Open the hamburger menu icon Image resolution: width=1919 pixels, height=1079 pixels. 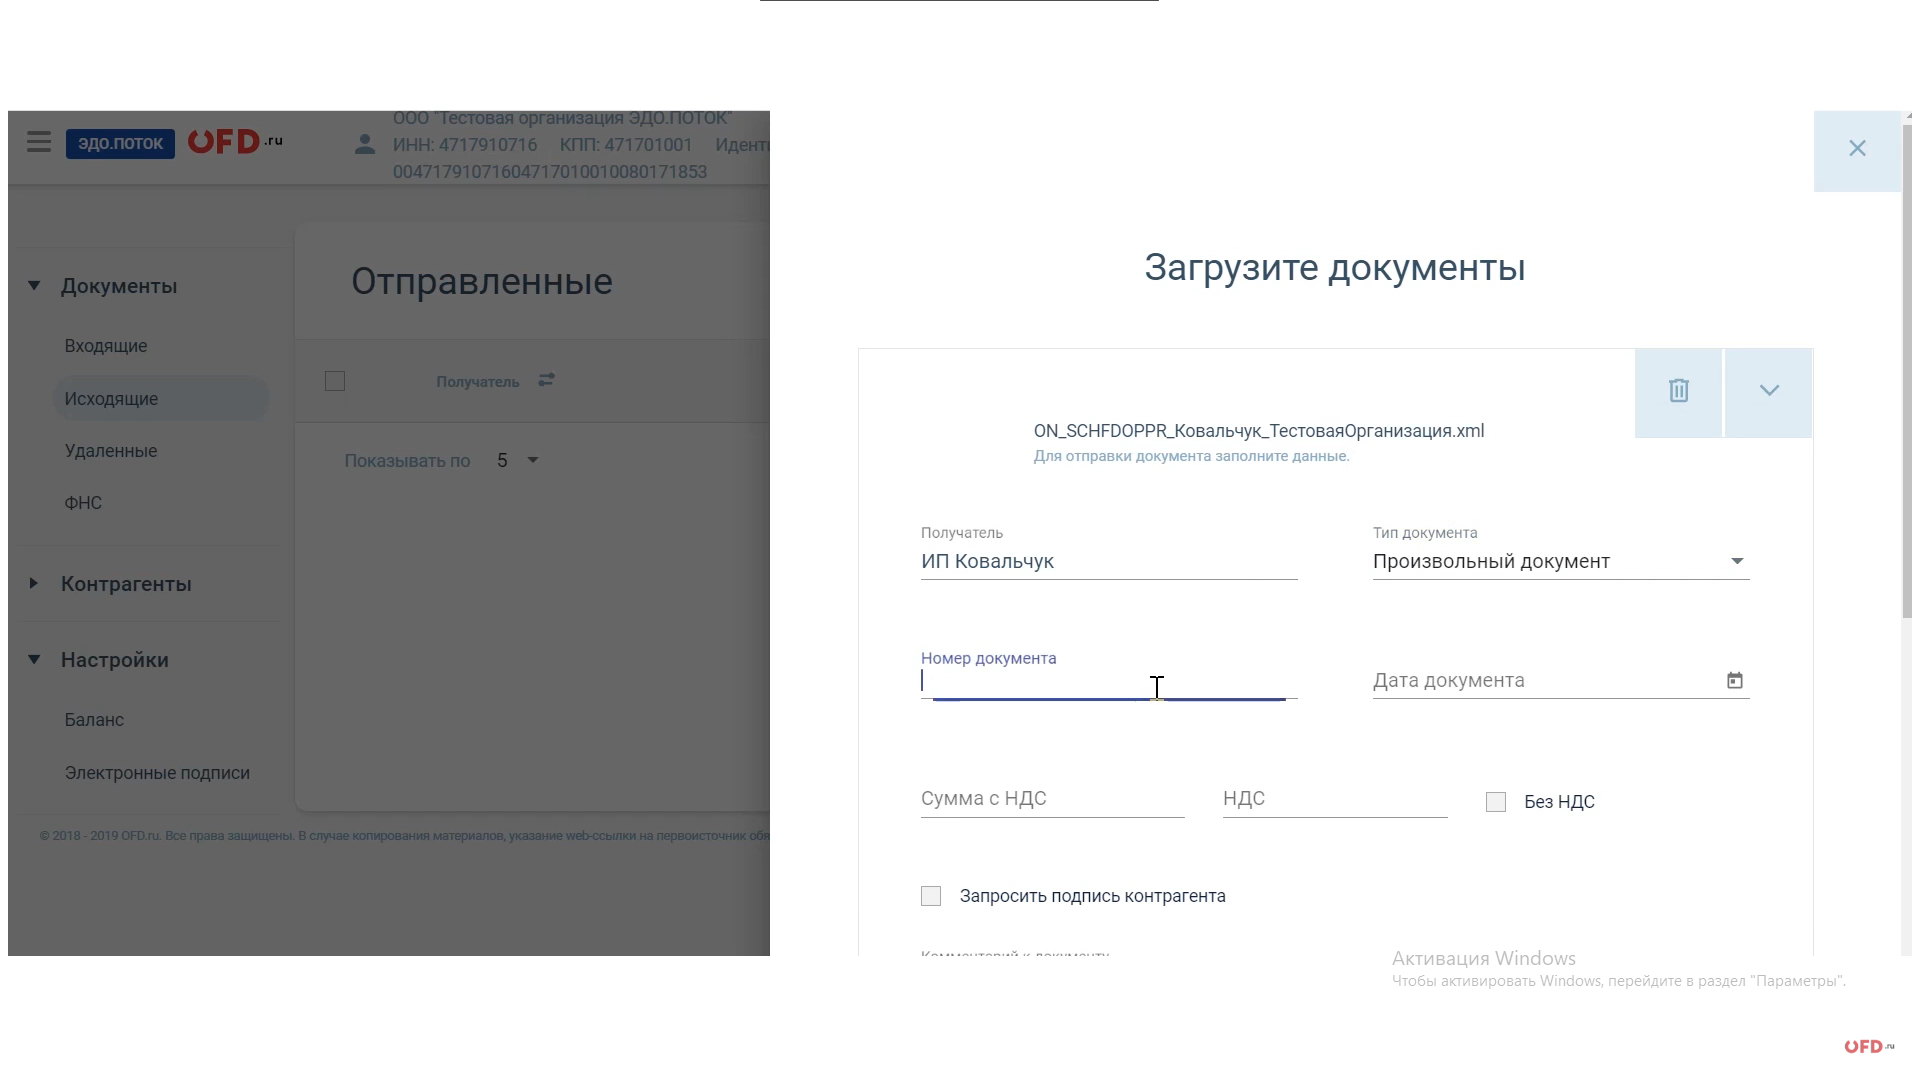[39, 142]
